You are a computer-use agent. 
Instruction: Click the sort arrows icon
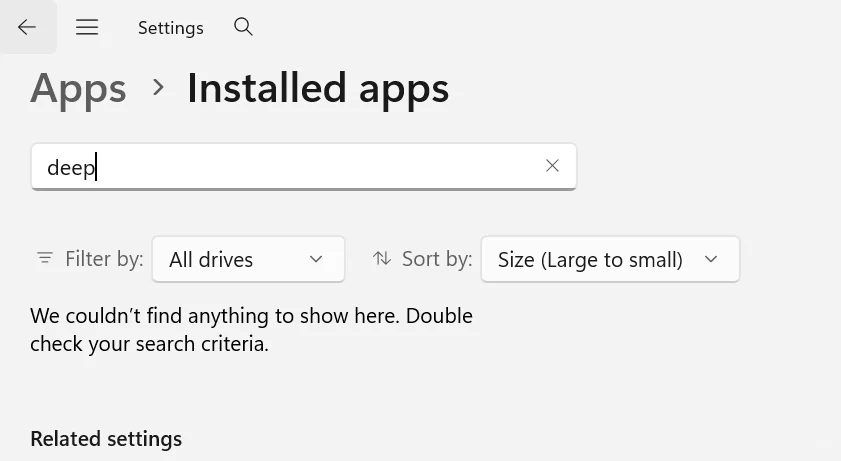382,259
